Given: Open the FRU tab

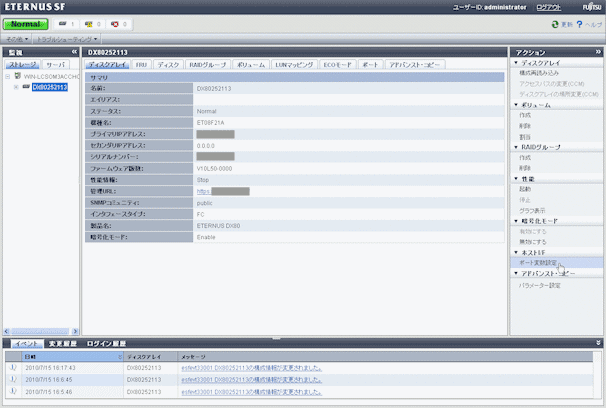Looking at the screenshot, I should pyautogui.click(x=141, y=65).
